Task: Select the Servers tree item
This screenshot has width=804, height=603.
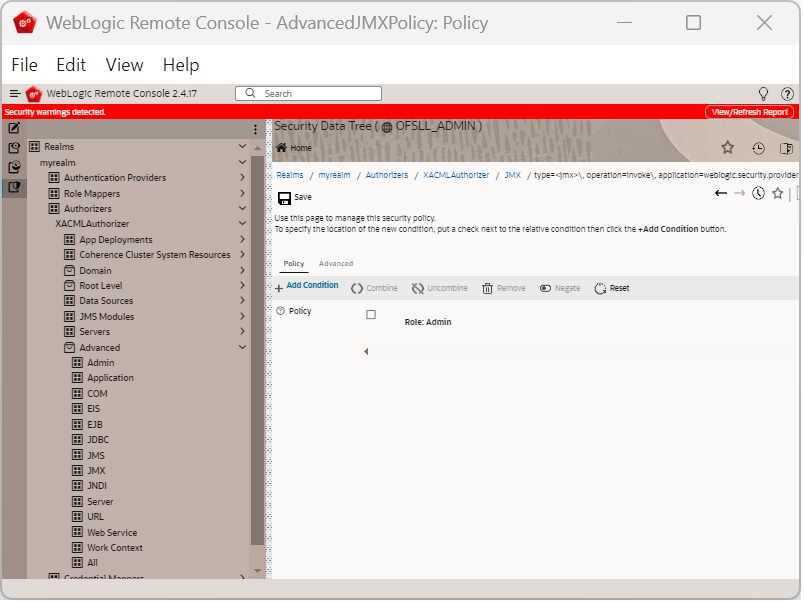Action: tap(95, 333)
